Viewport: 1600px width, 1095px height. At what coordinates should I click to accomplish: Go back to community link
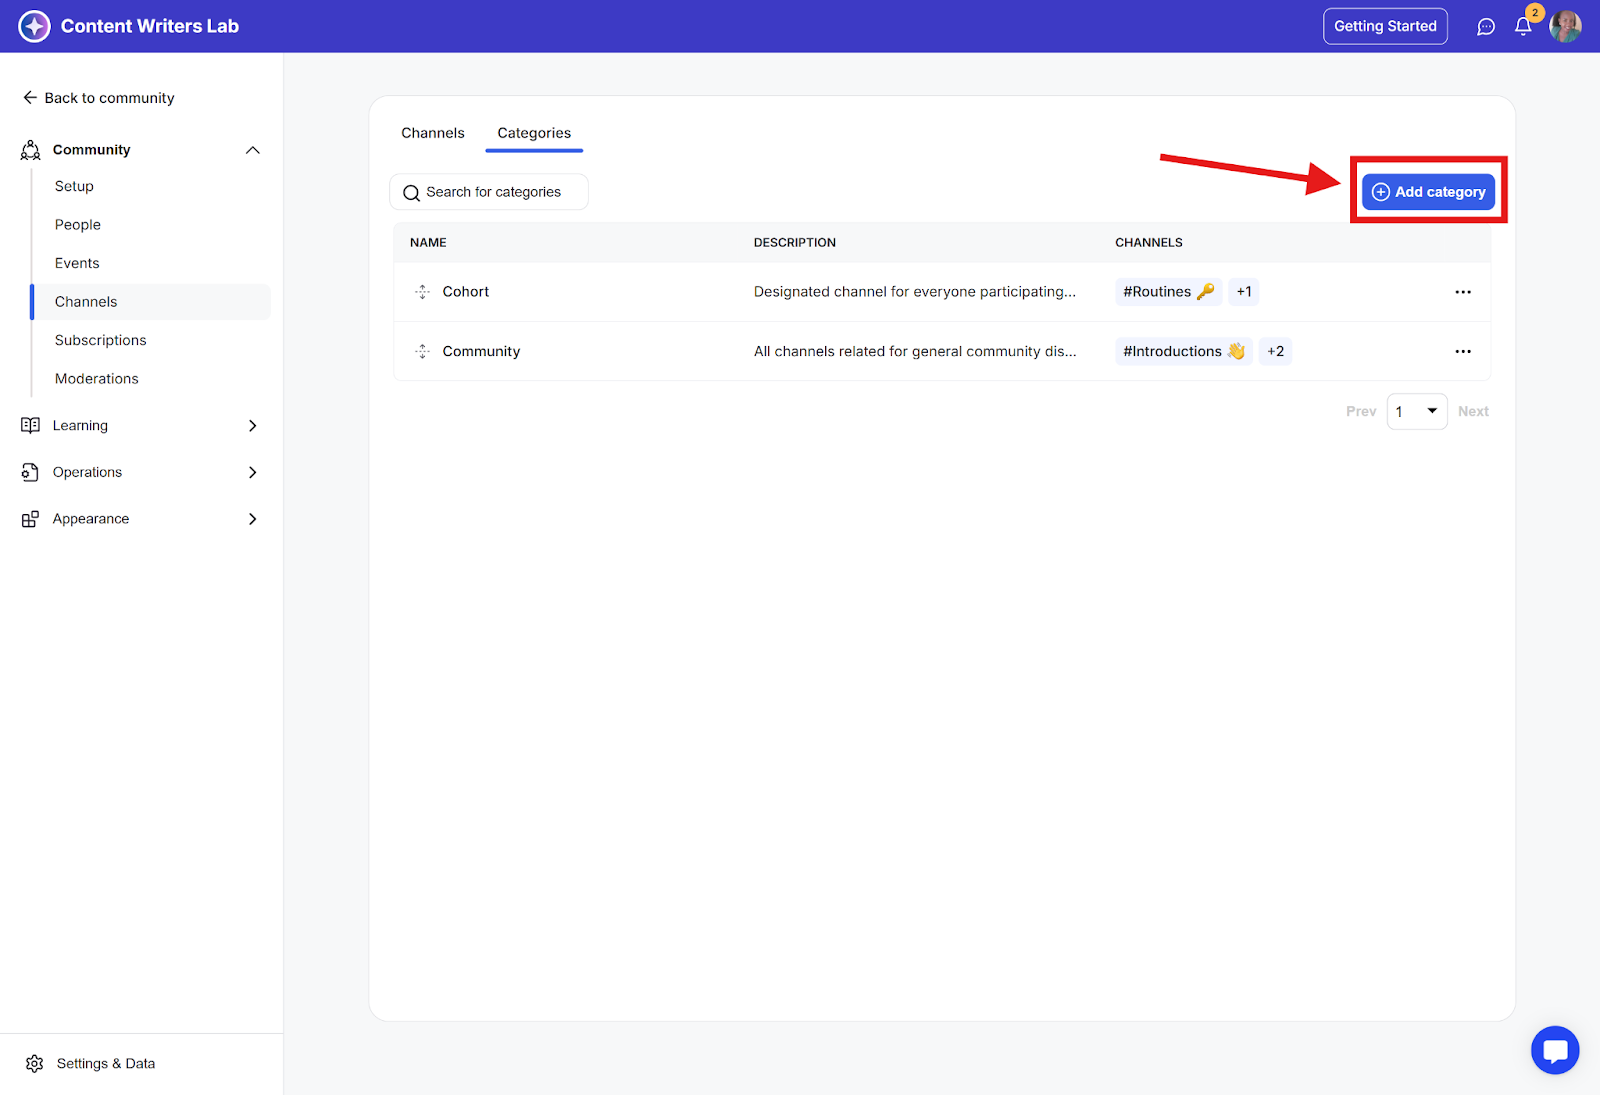(x=99, y=98)
